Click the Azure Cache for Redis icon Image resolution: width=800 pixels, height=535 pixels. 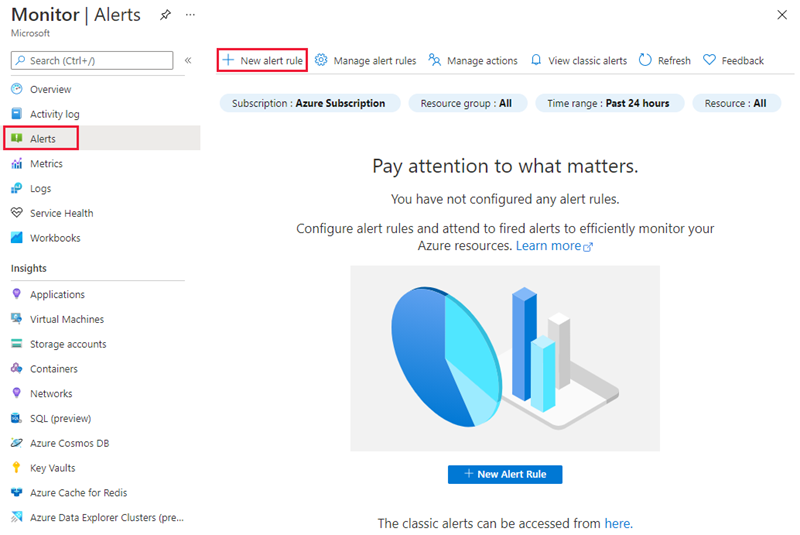17,492
